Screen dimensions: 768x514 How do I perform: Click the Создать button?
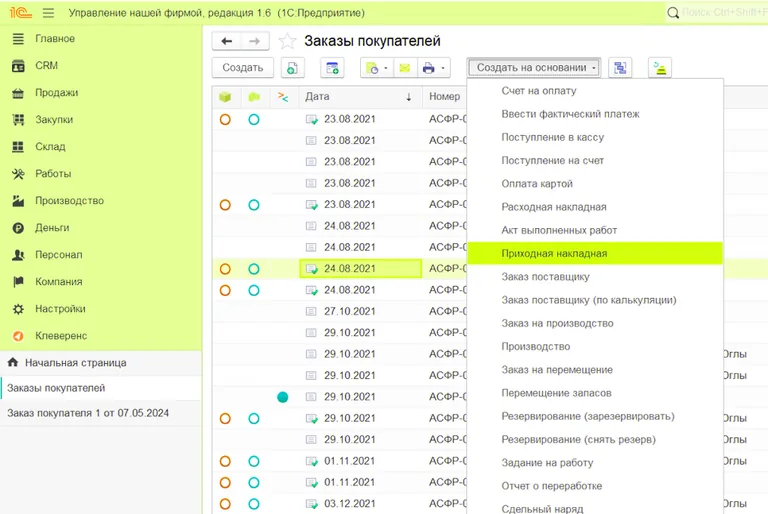click(x=242, y=68)
